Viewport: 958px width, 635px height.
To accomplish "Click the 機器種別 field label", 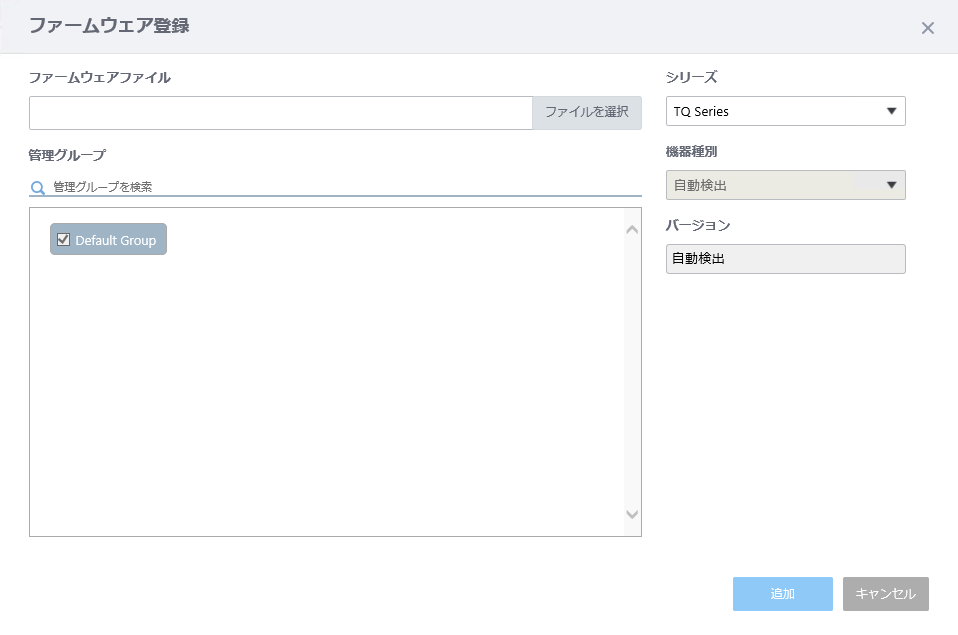I will tap(691, 152).
